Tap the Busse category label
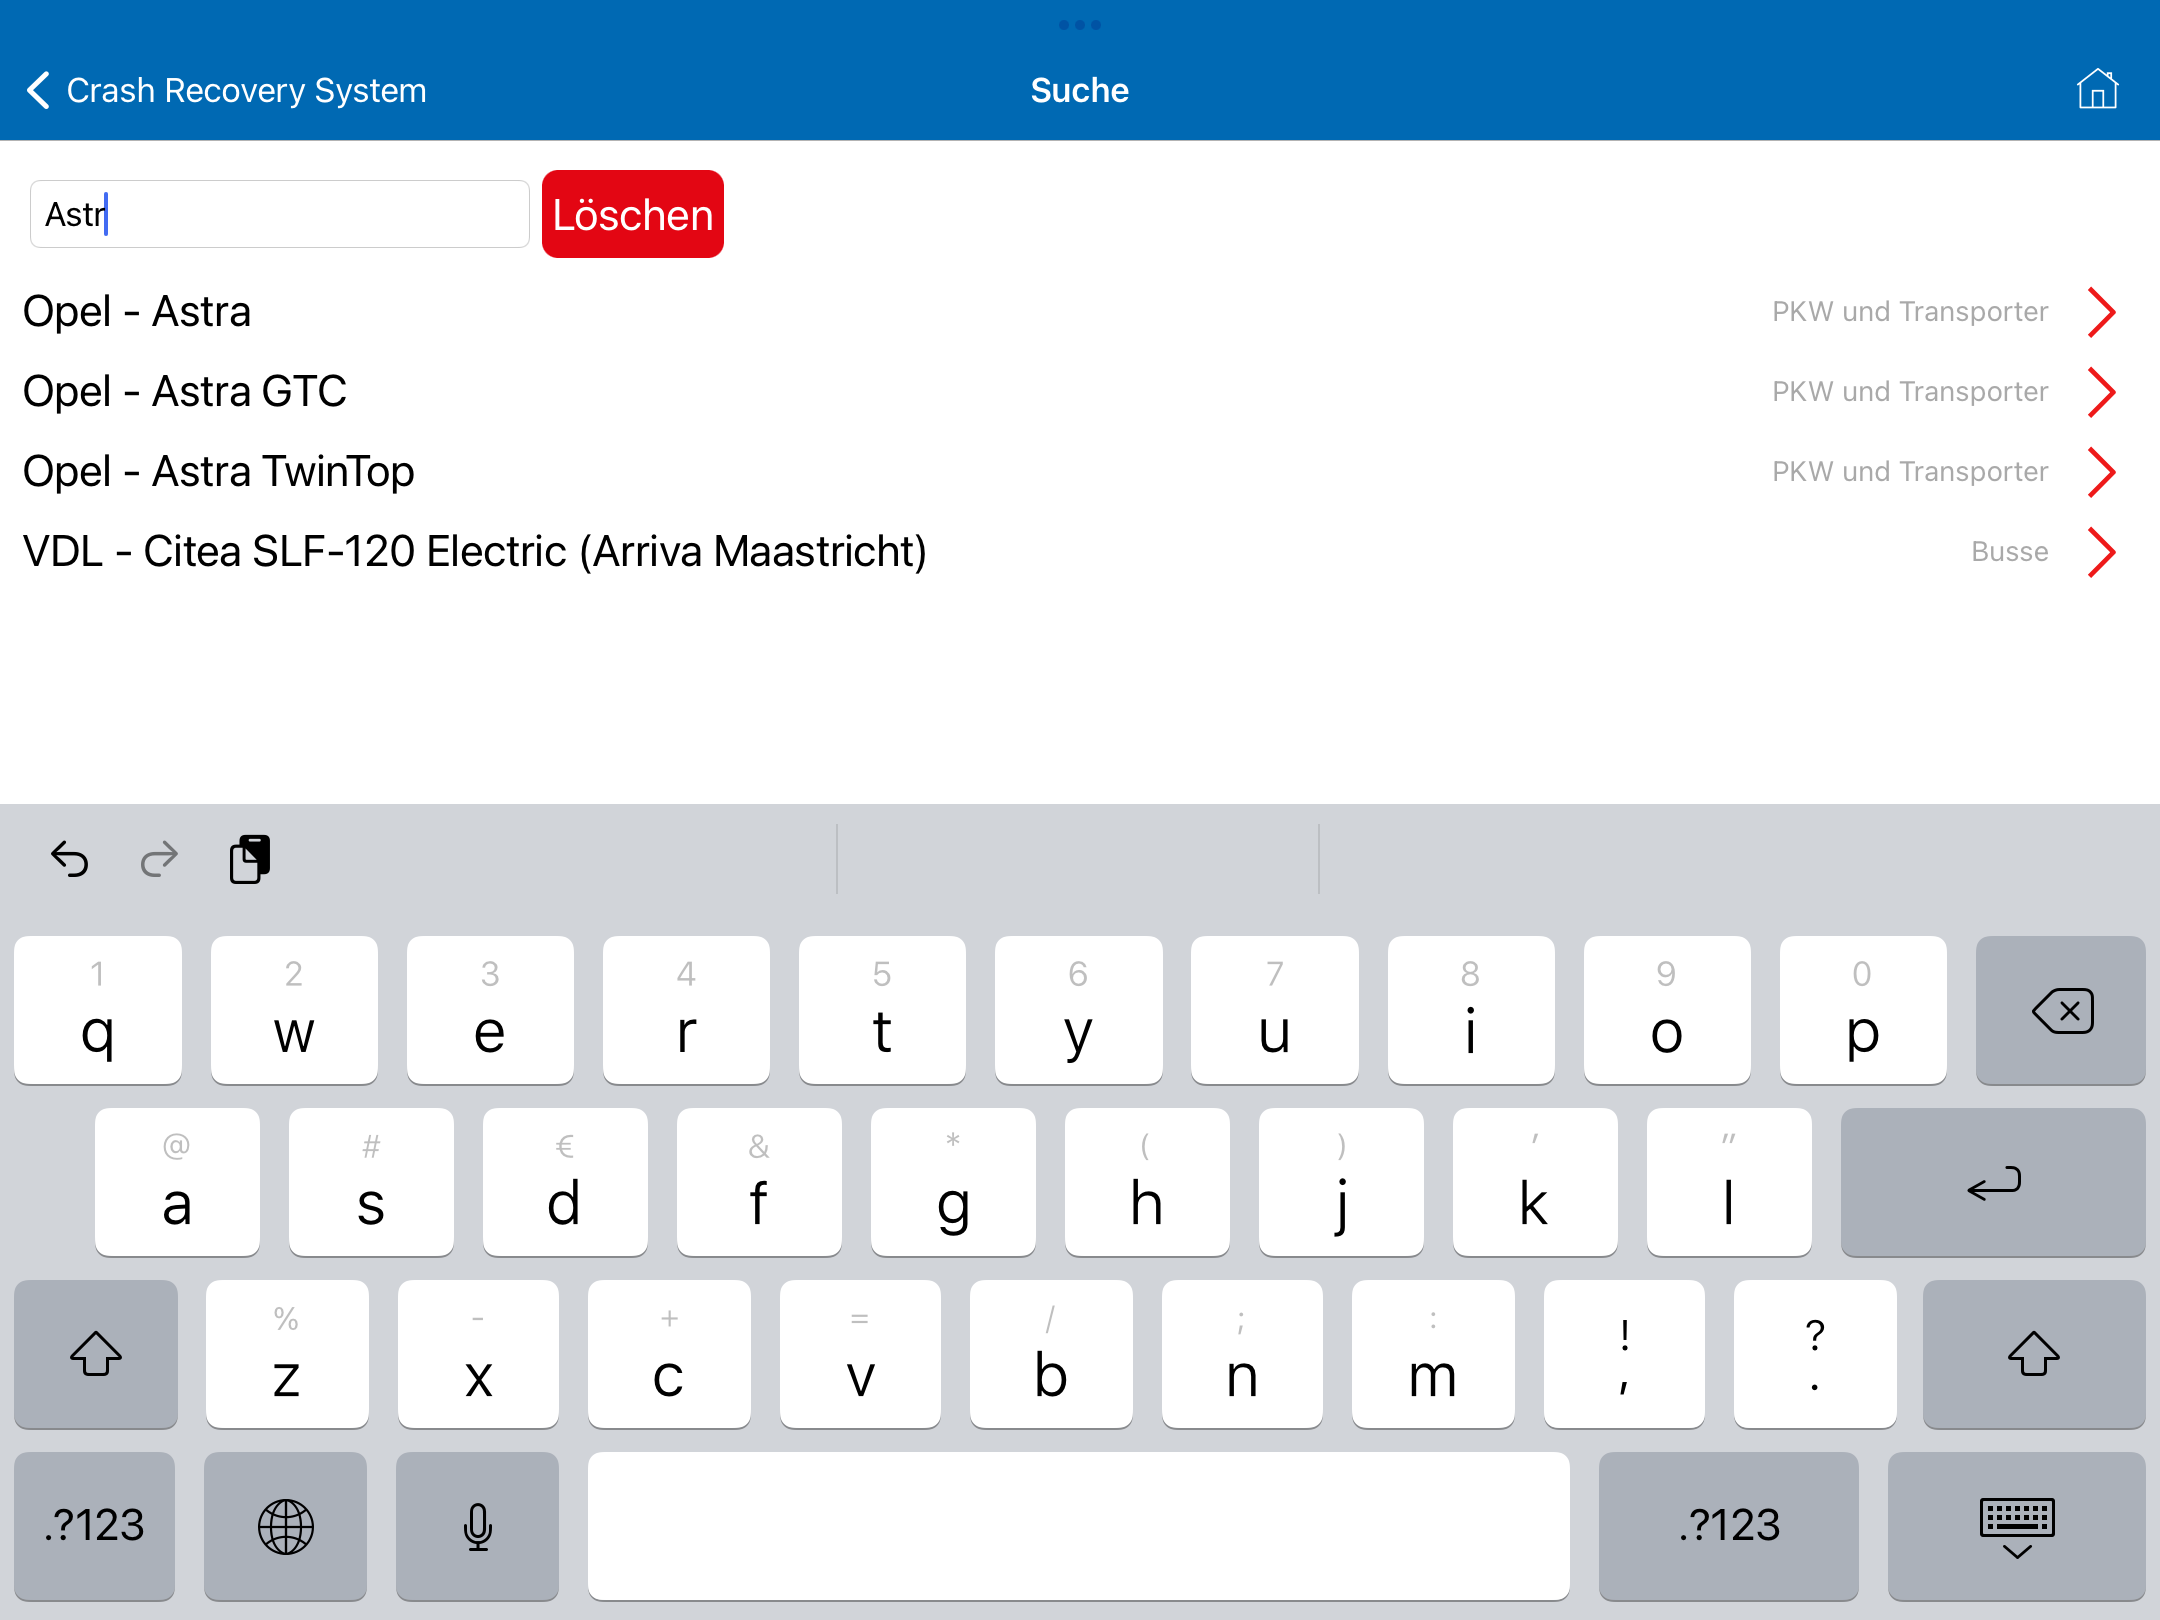 [2009, 552]
